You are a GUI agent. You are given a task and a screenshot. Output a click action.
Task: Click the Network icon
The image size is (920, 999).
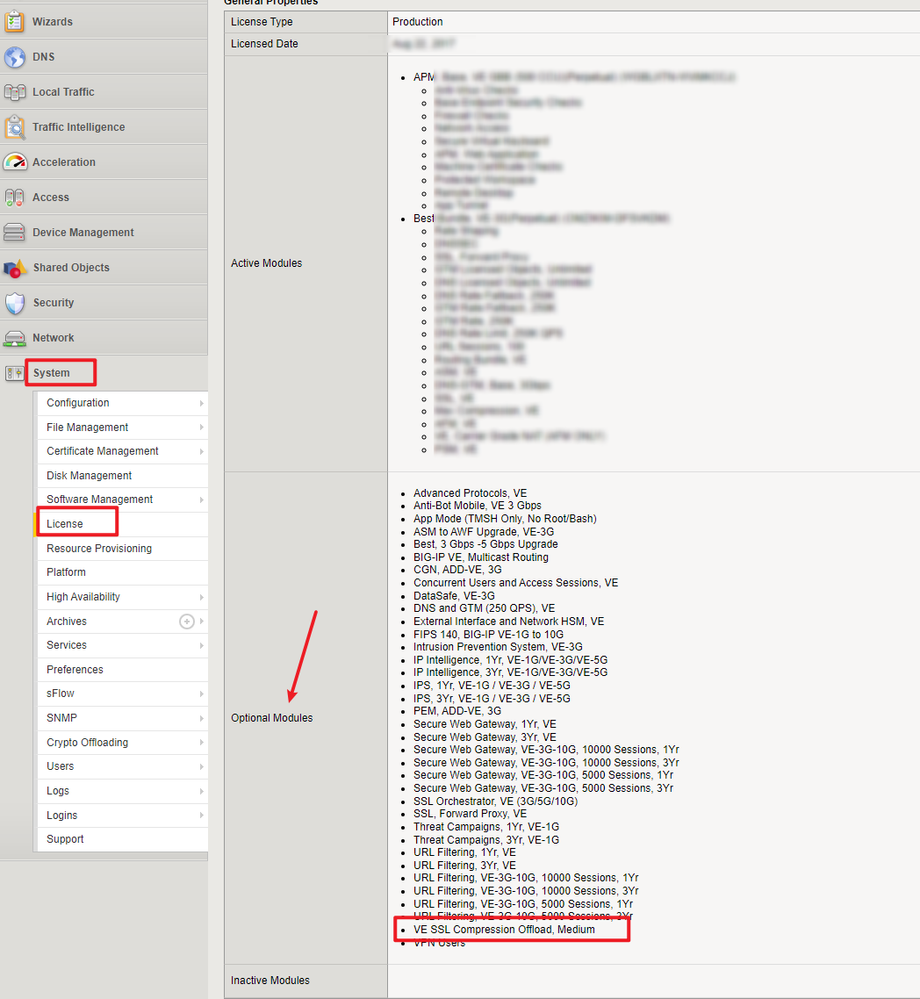click(x=14, y=338)
